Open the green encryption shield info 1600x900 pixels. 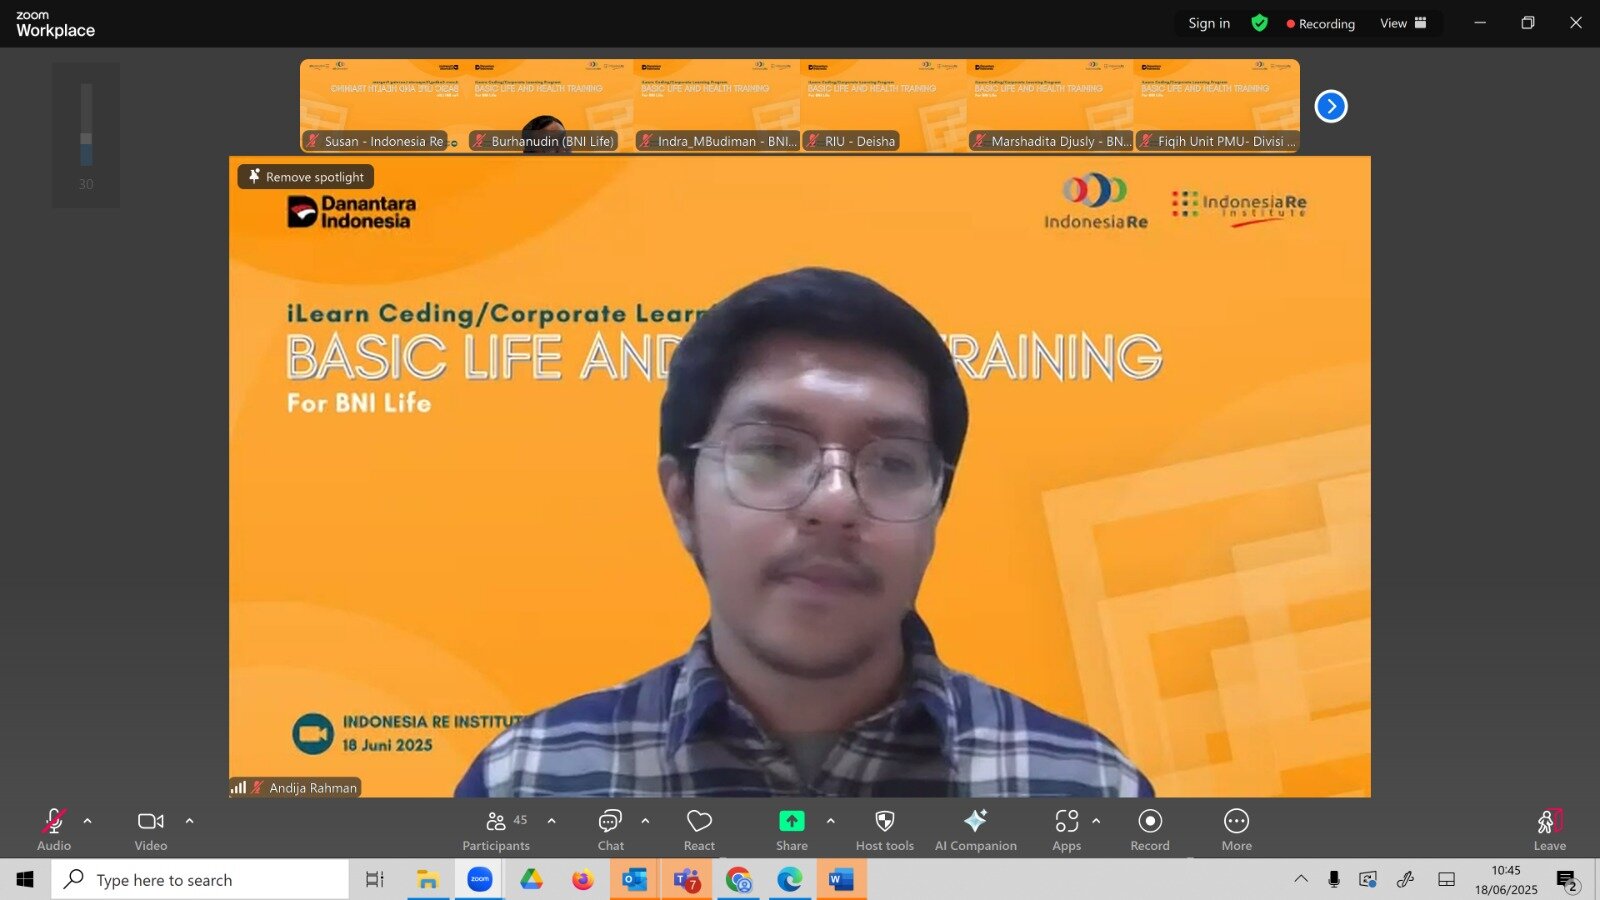(x=1260, y=23)
